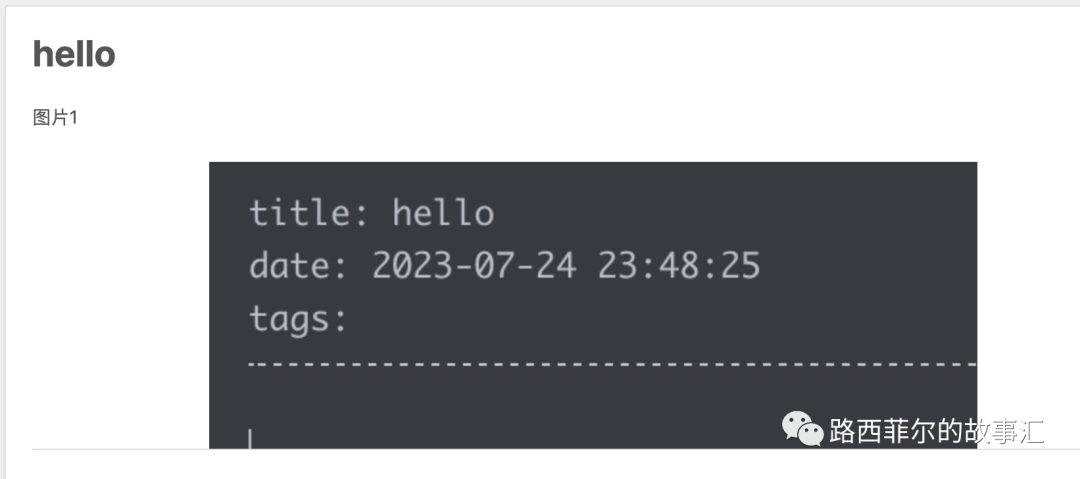
Task: Select the "图片1" caption text
Action: coord(55,118)
